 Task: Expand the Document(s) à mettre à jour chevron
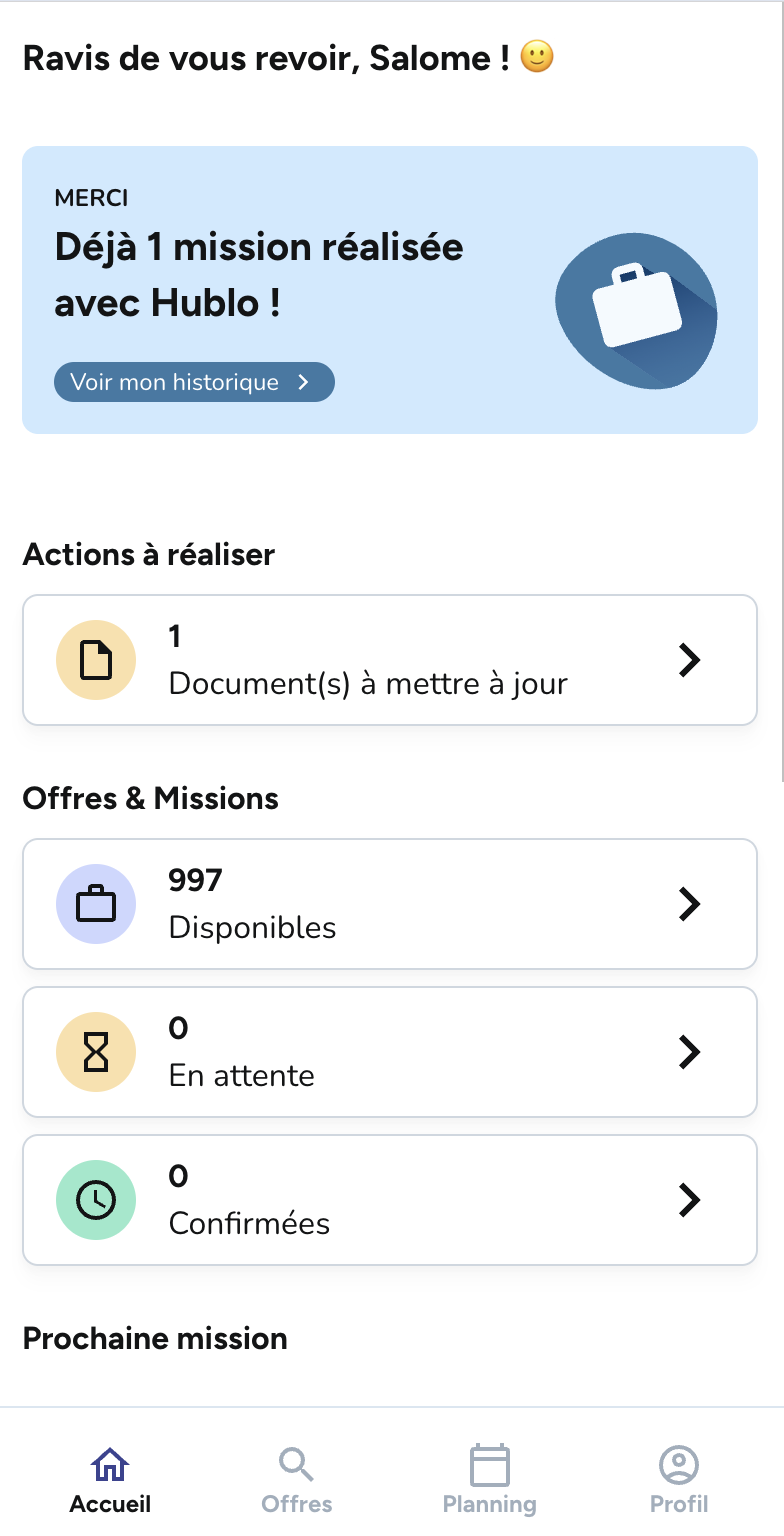coord(689,660)
